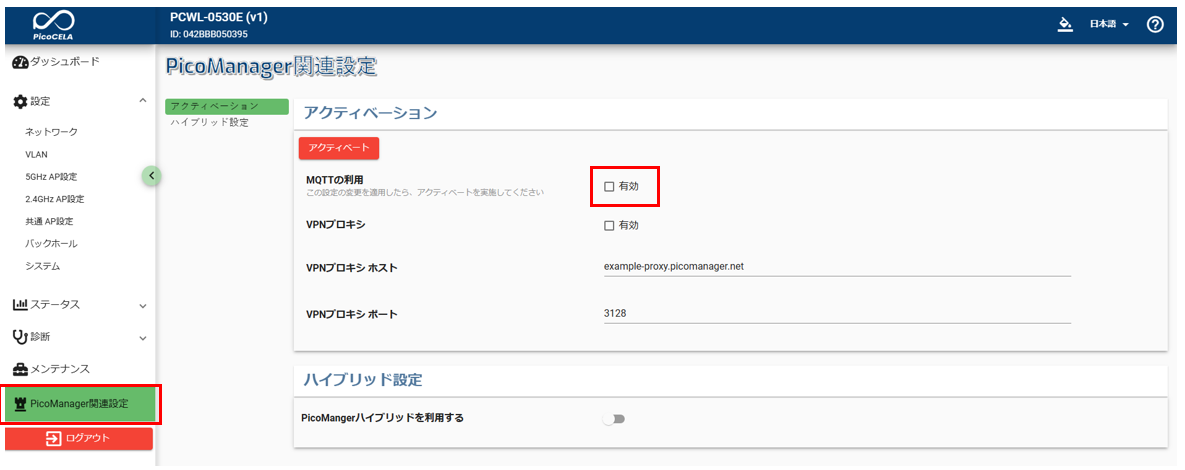Viewport: 1185px width, 470px height.
Task: Click the MQTT setting hint text
Action: point(425,193)
